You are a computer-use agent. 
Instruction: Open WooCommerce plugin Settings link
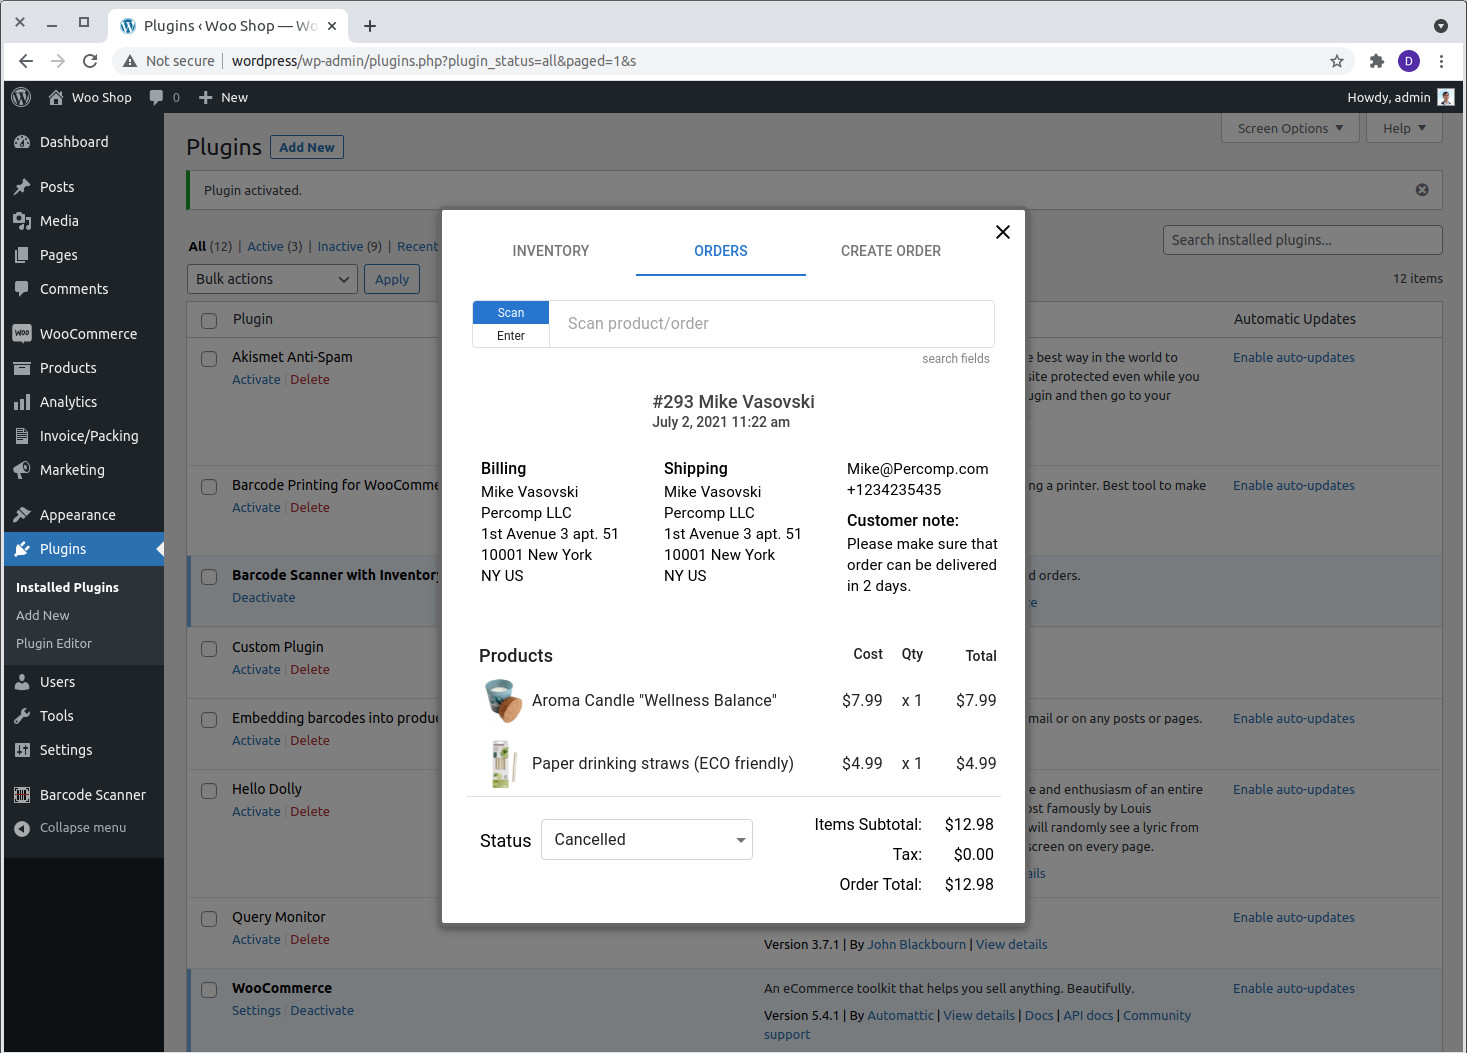click(256, 1011)
